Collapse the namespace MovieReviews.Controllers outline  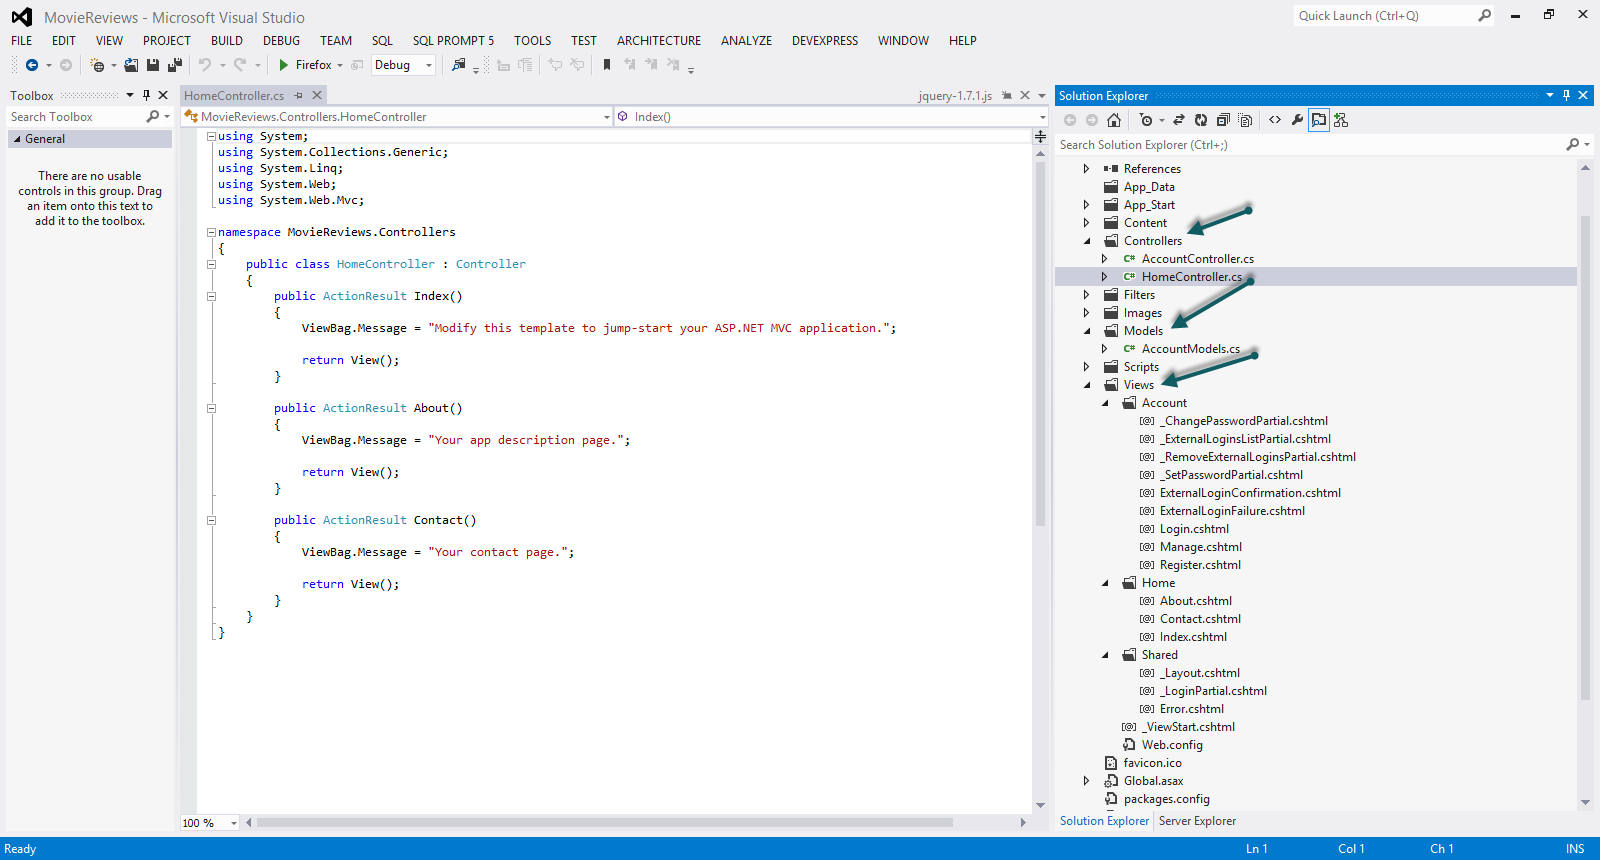pos(211,232)
